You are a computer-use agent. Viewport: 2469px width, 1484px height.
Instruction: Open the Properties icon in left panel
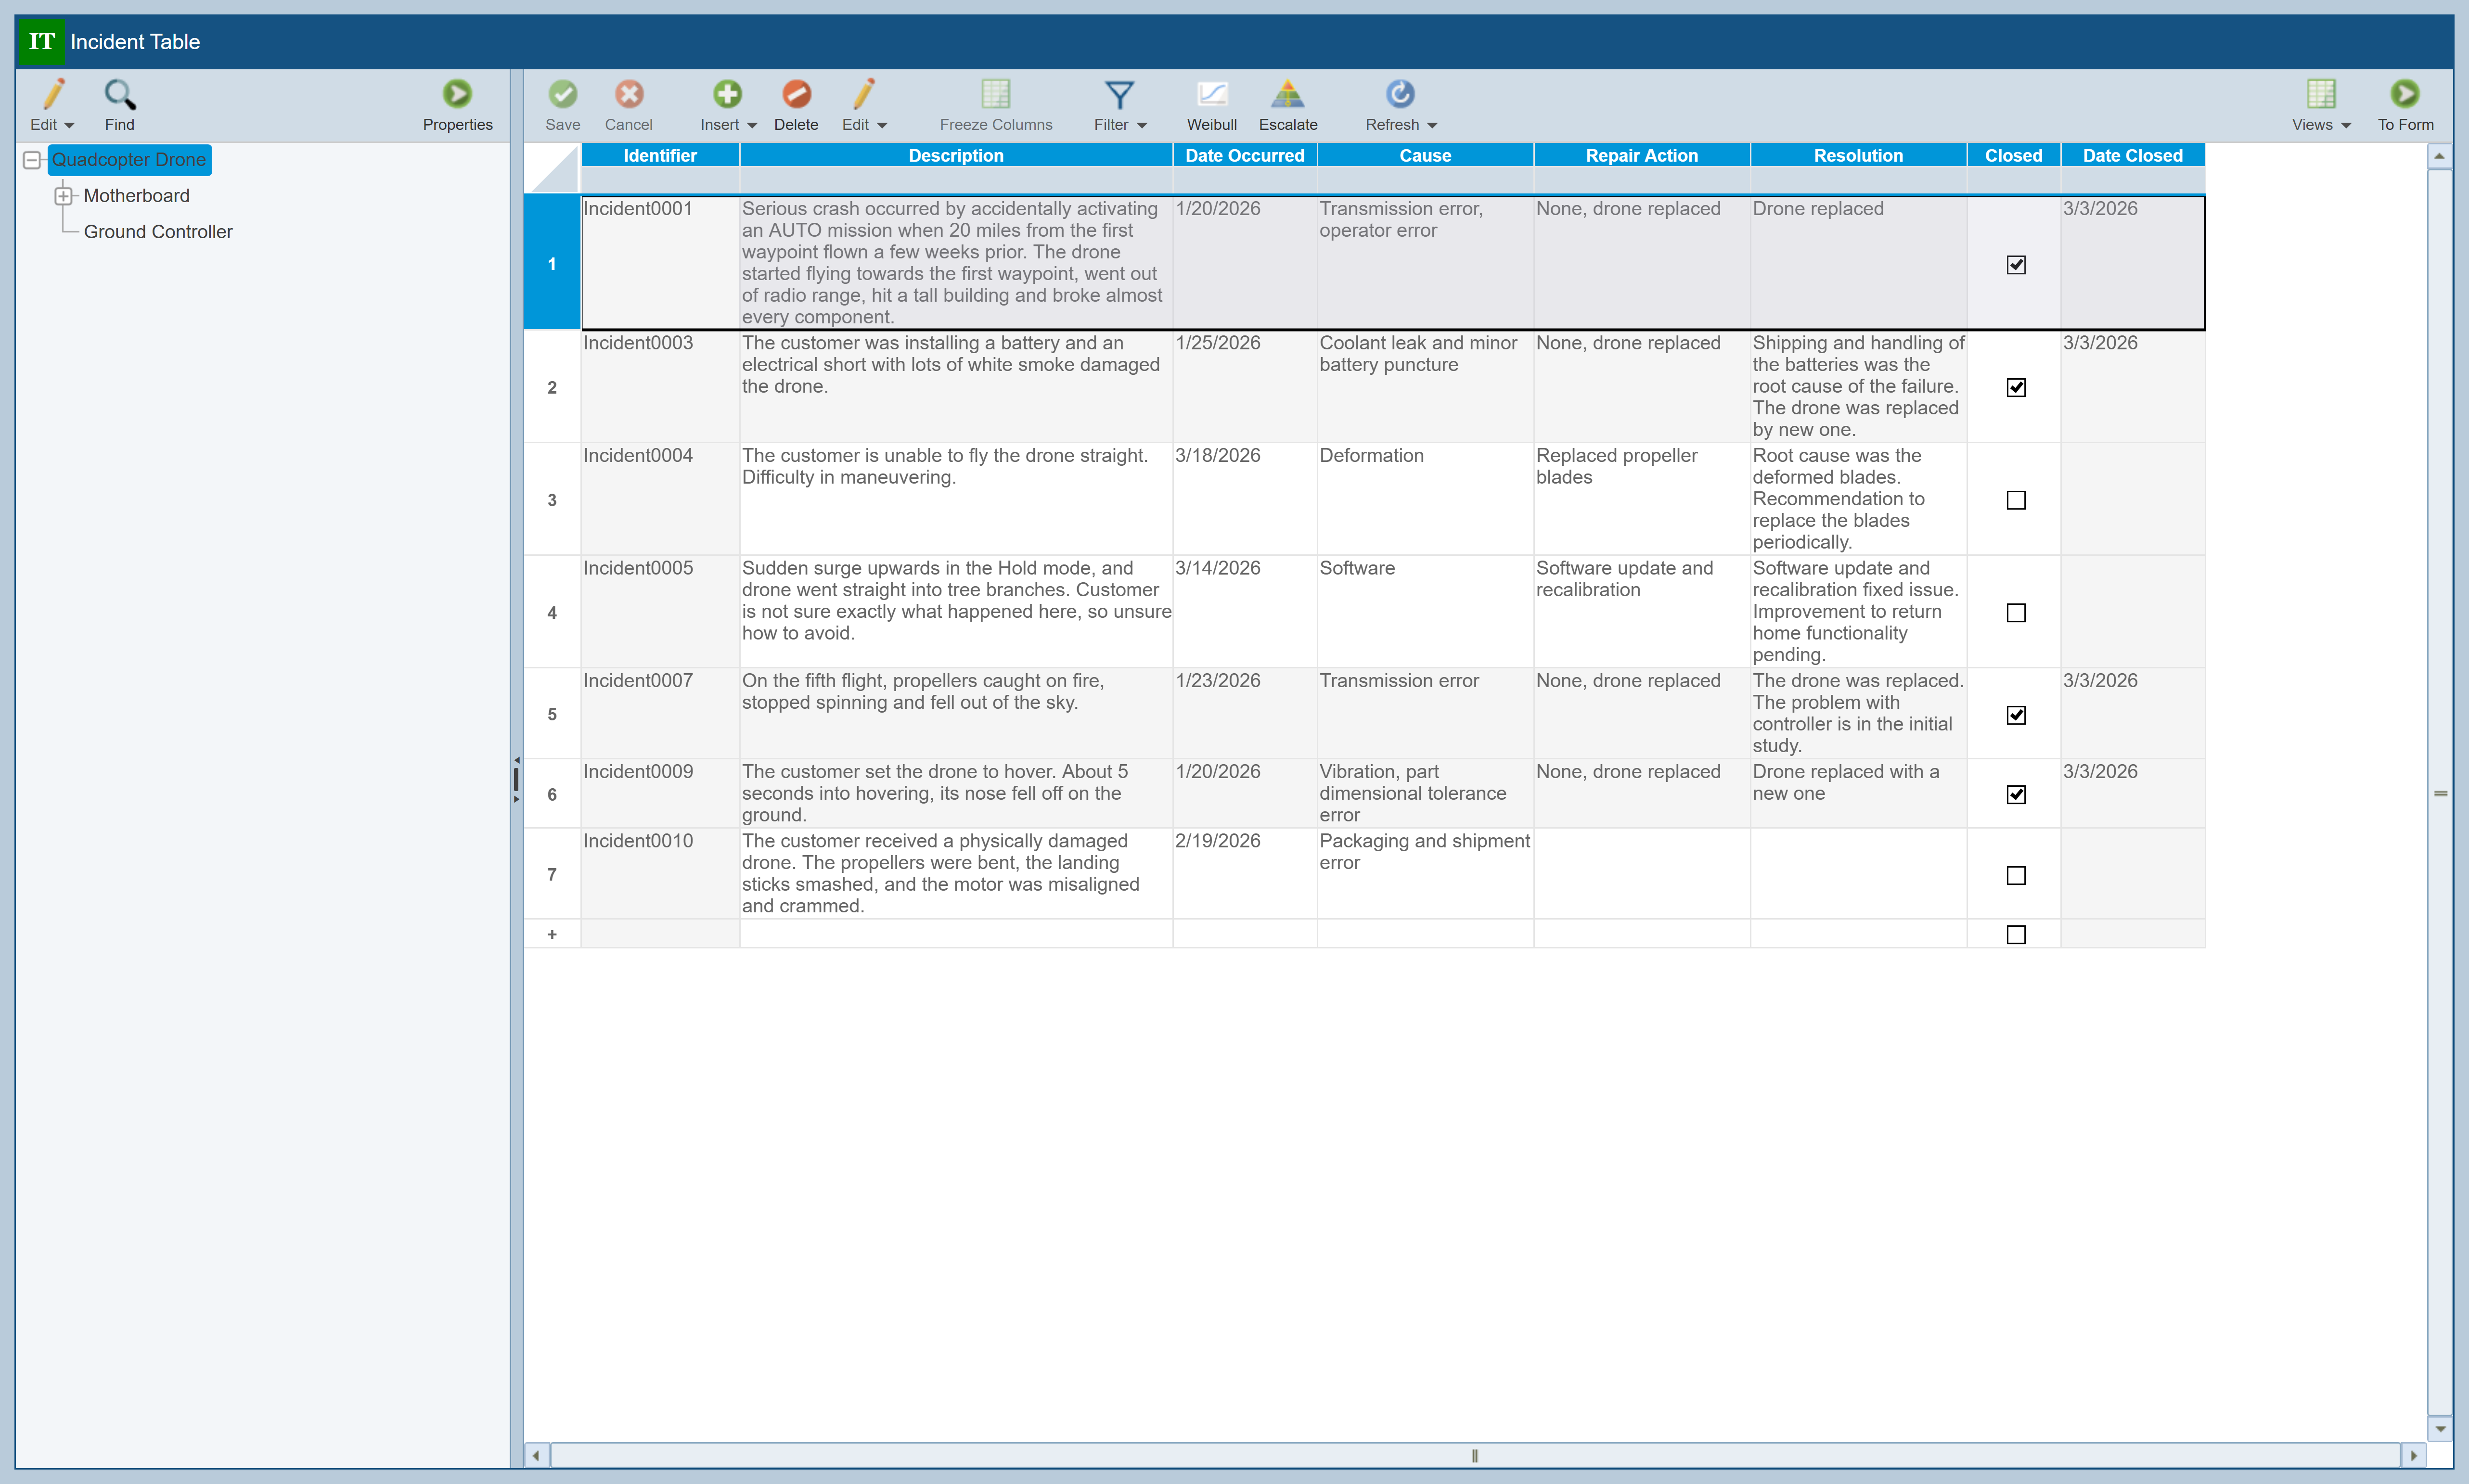(x=457, y=95)
